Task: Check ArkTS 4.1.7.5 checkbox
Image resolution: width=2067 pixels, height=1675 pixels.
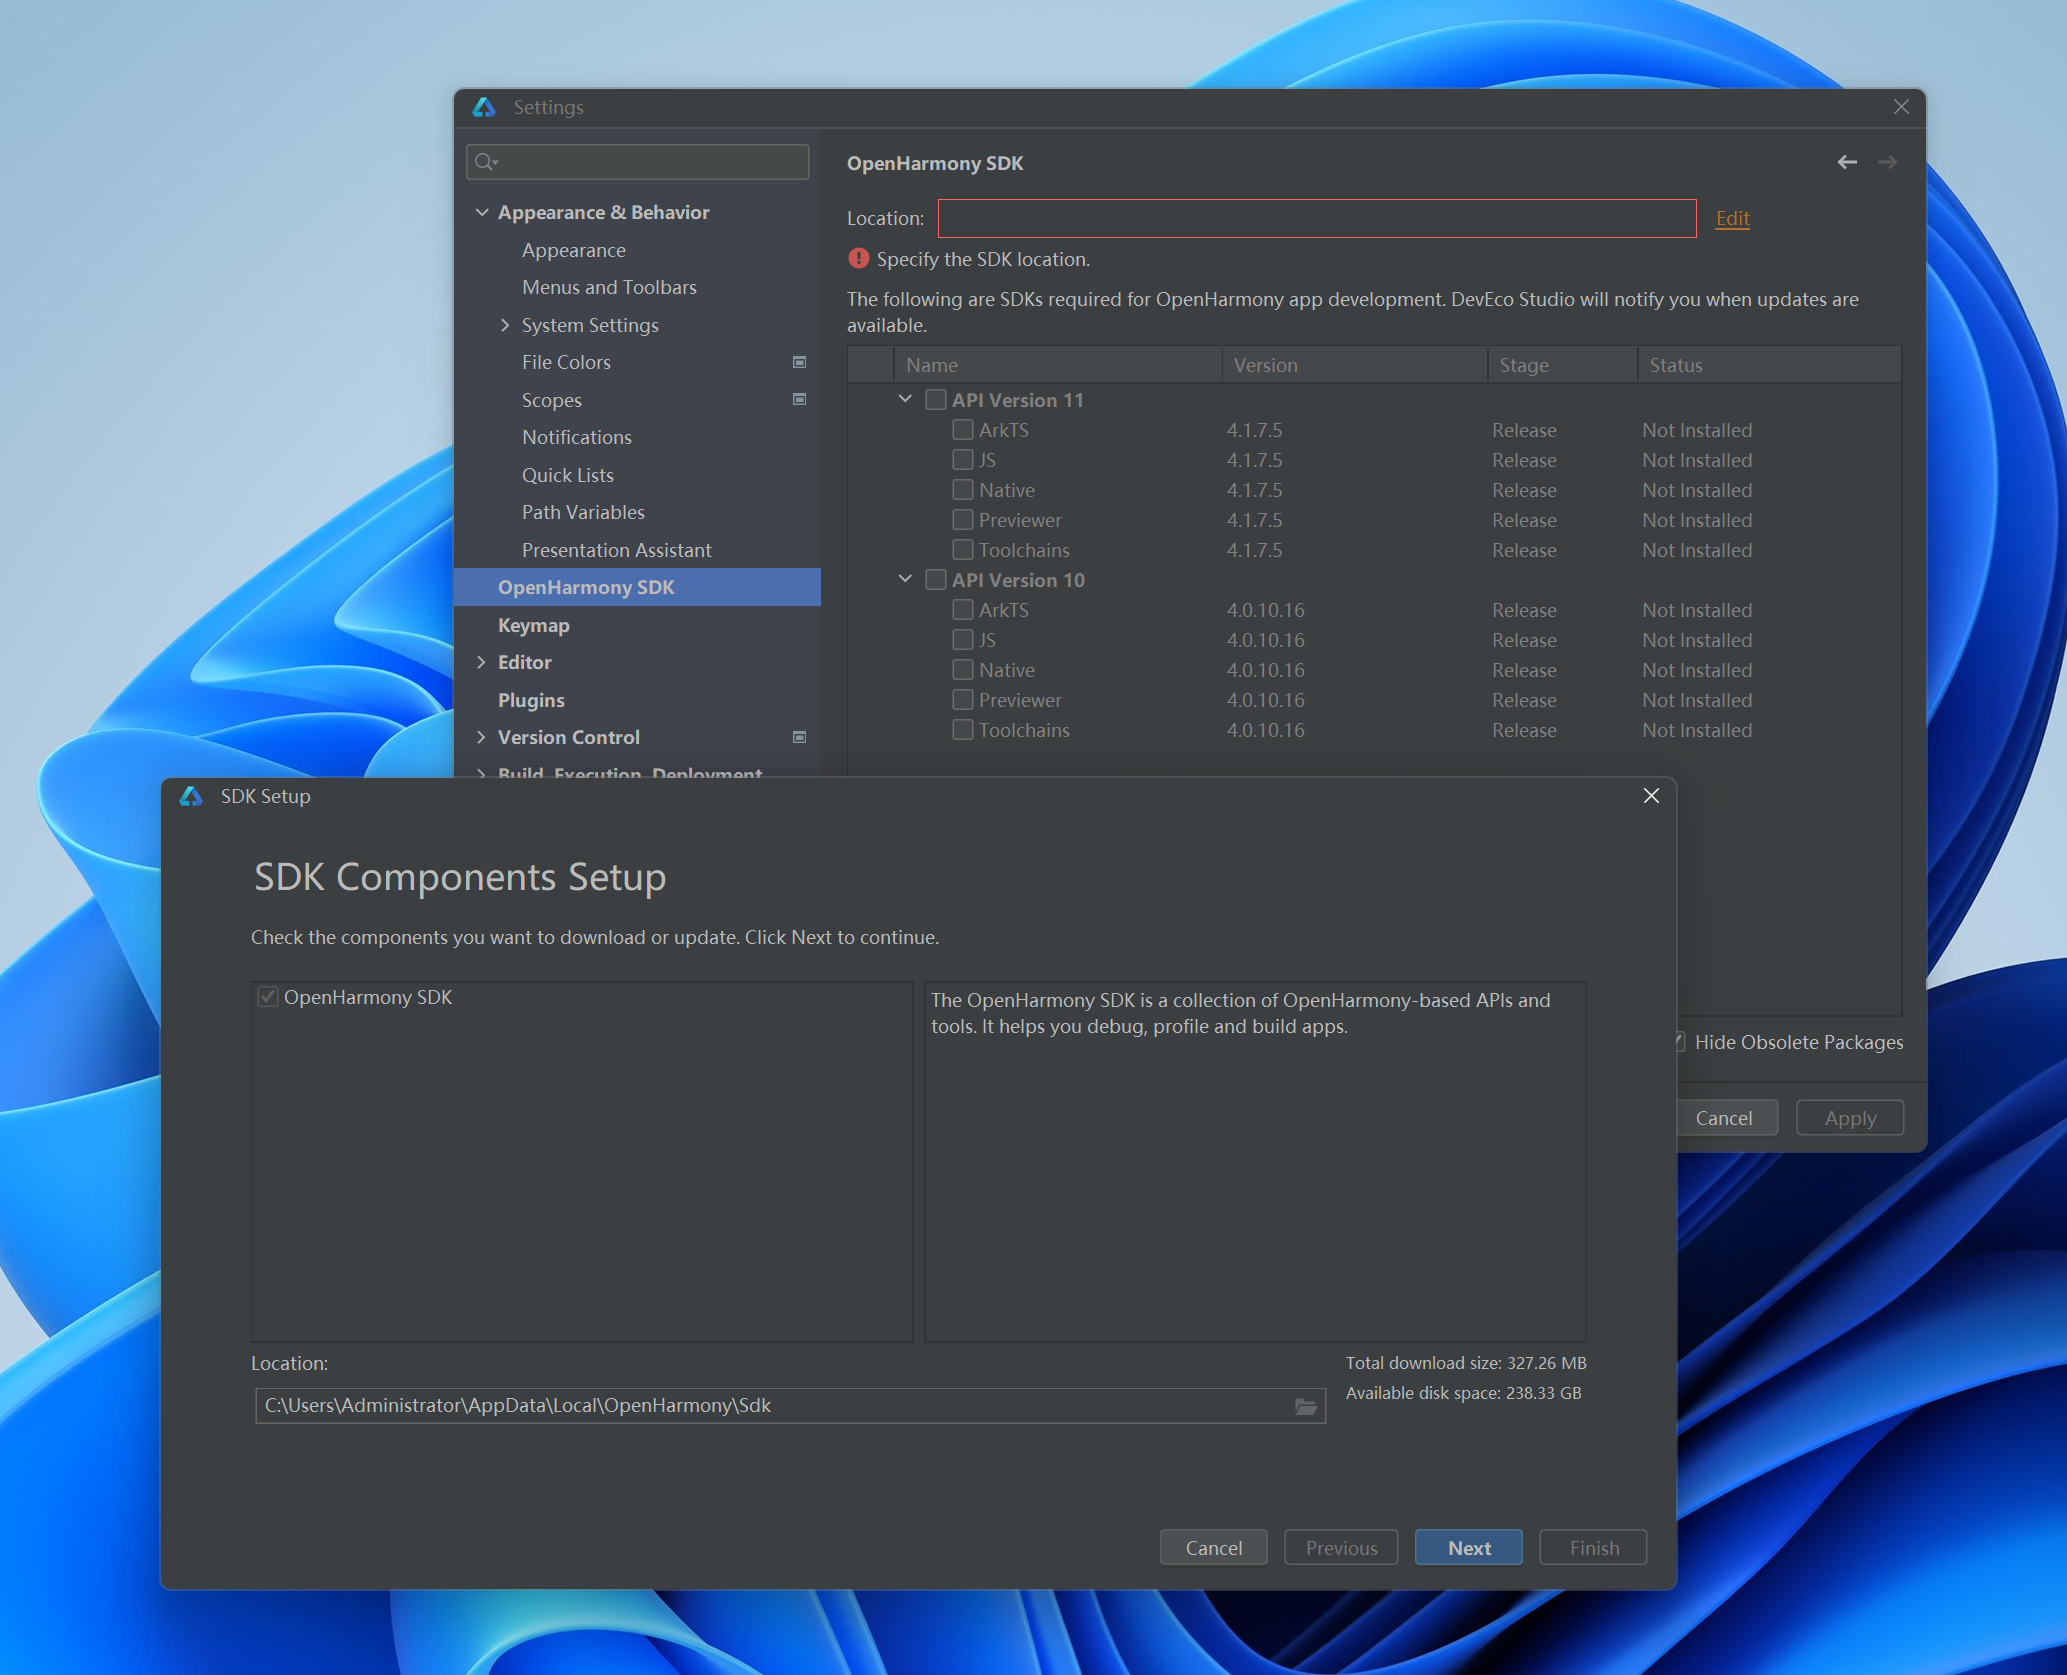Action: [x=963, y=430]
